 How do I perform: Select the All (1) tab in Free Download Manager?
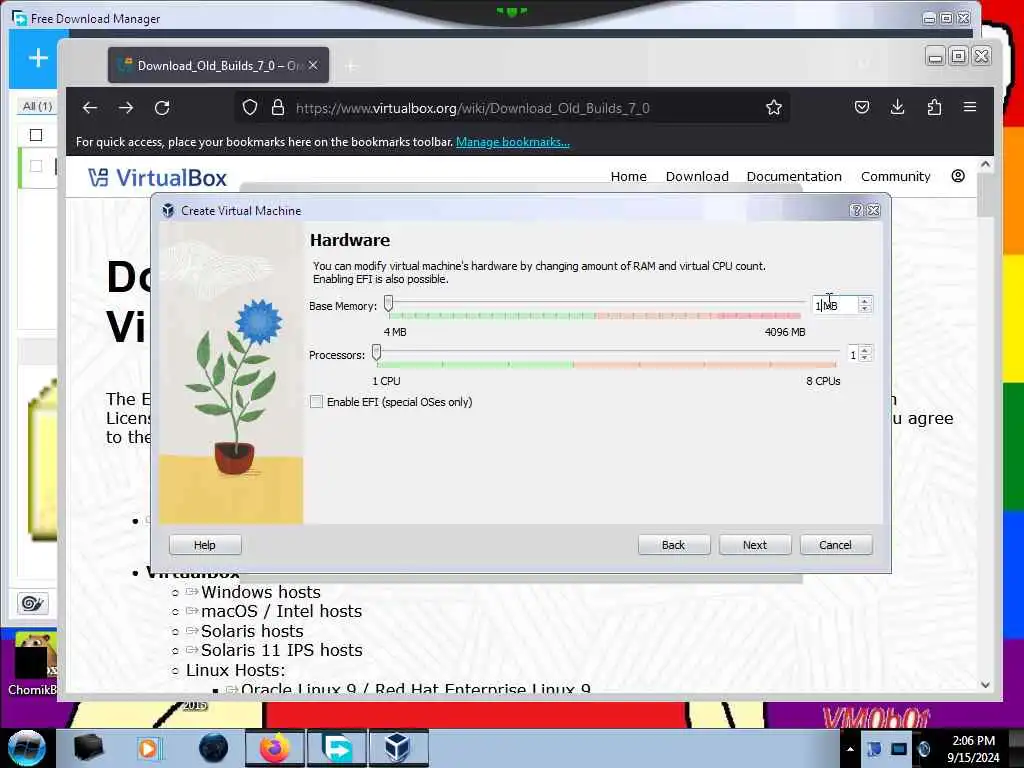[37, 106]
